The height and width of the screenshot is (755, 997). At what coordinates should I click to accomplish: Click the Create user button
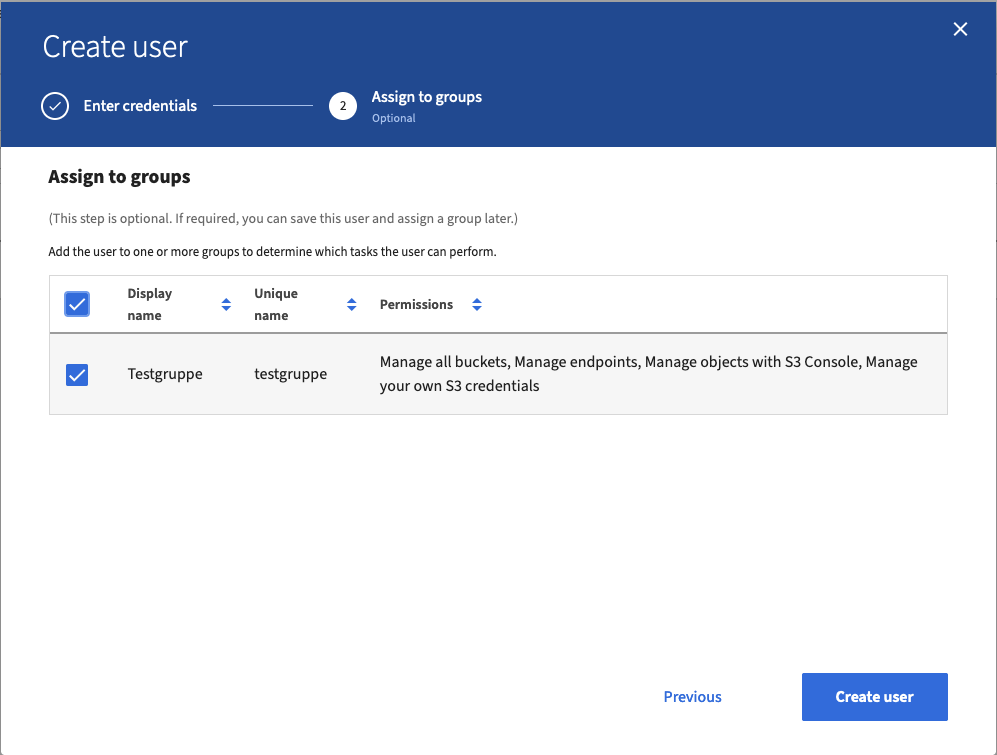coord(874,697)
